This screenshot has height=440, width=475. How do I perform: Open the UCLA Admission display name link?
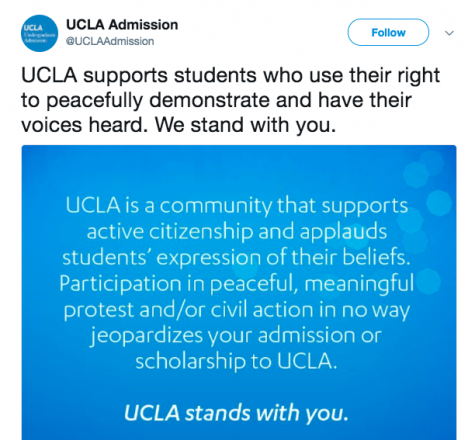coord(122,25)
